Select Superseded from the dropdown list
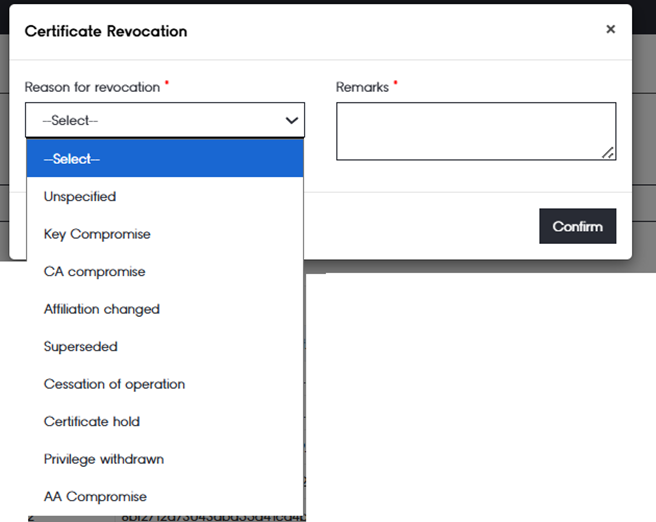 (80, 347)
